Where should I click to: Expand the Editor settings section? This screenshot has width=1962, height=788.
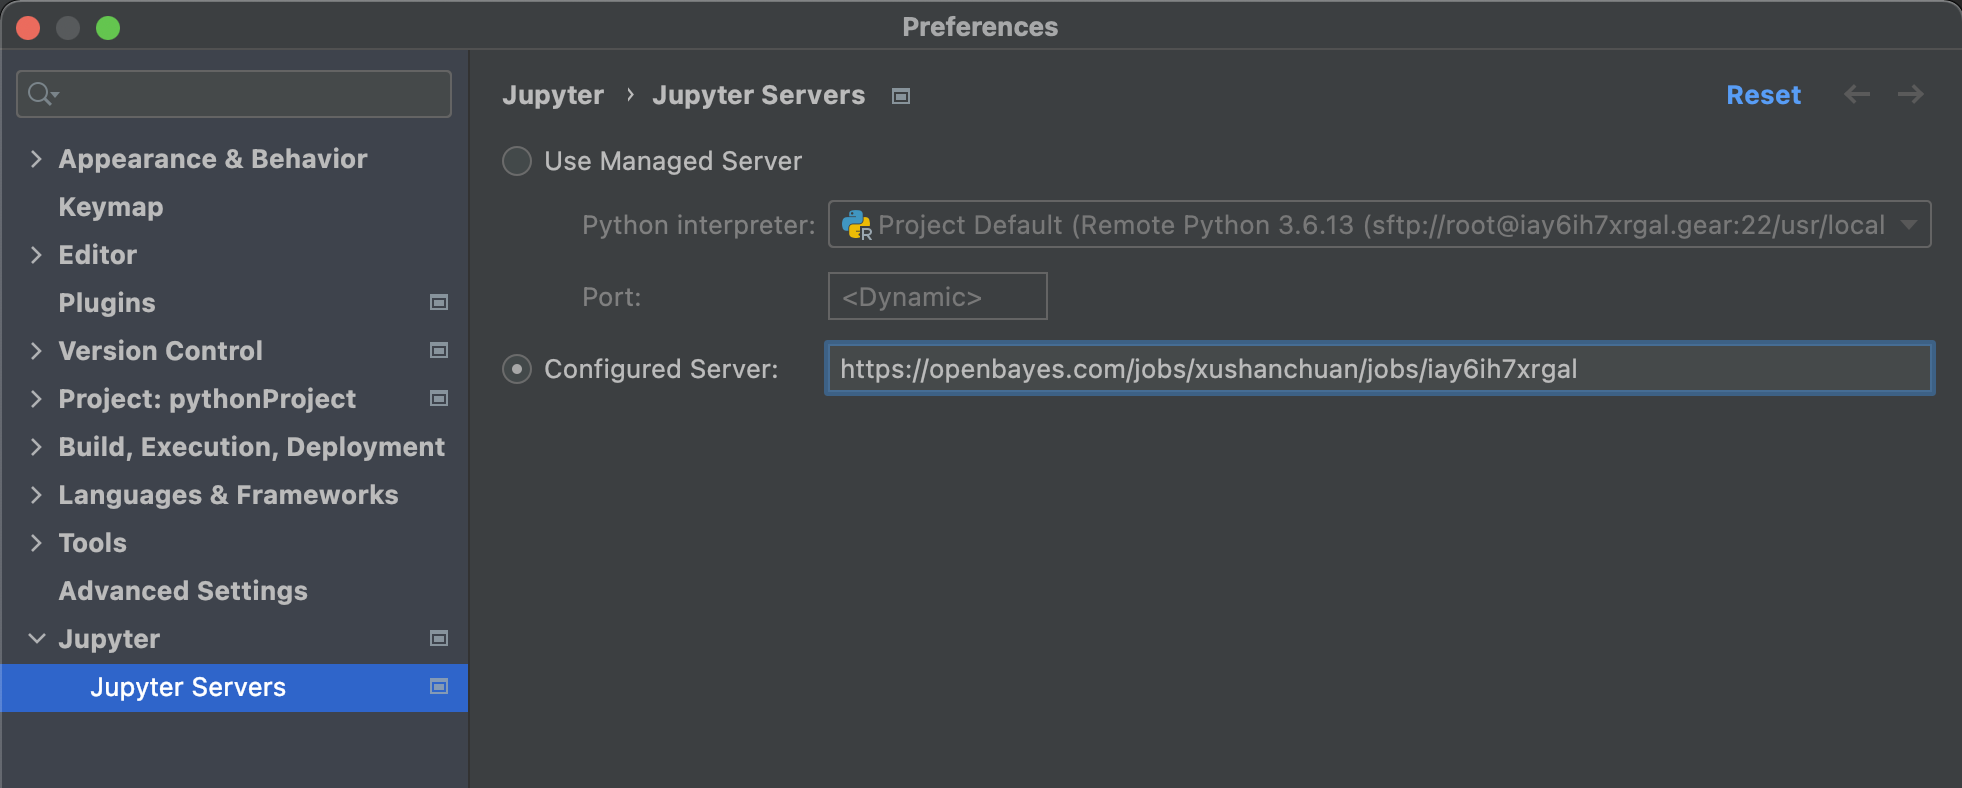[x=36, y=255]
